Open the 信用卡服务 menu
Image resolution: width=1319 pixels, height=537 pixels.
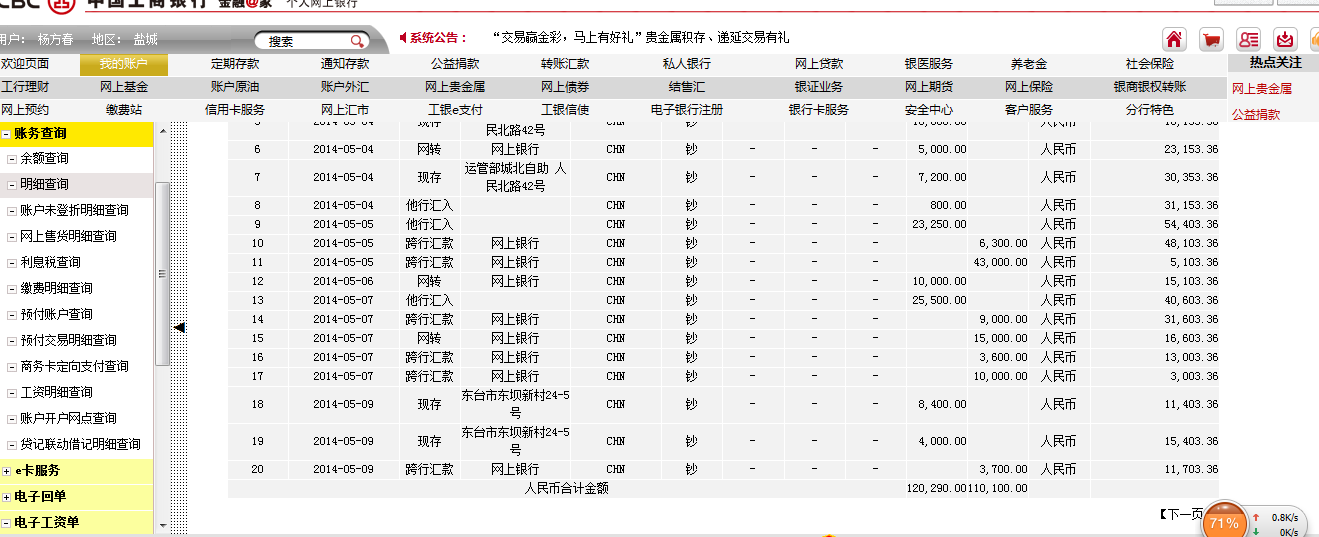[x=235, y=110]
